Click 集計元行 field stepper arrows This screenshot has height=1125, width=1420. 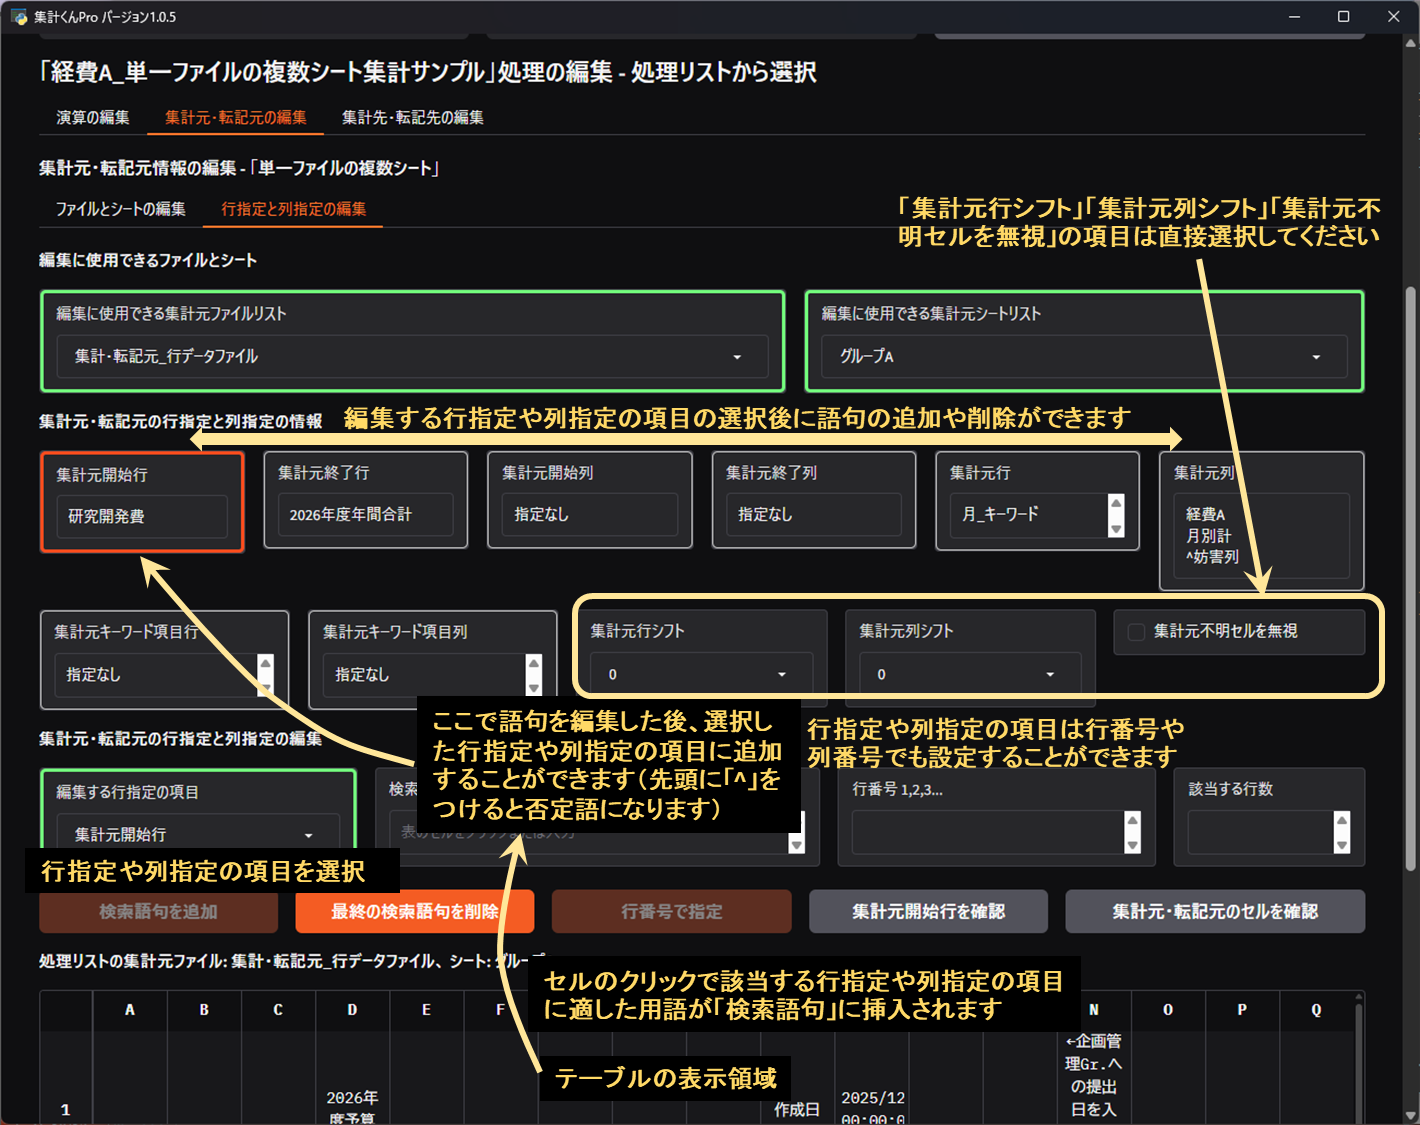coord(1117,515)
